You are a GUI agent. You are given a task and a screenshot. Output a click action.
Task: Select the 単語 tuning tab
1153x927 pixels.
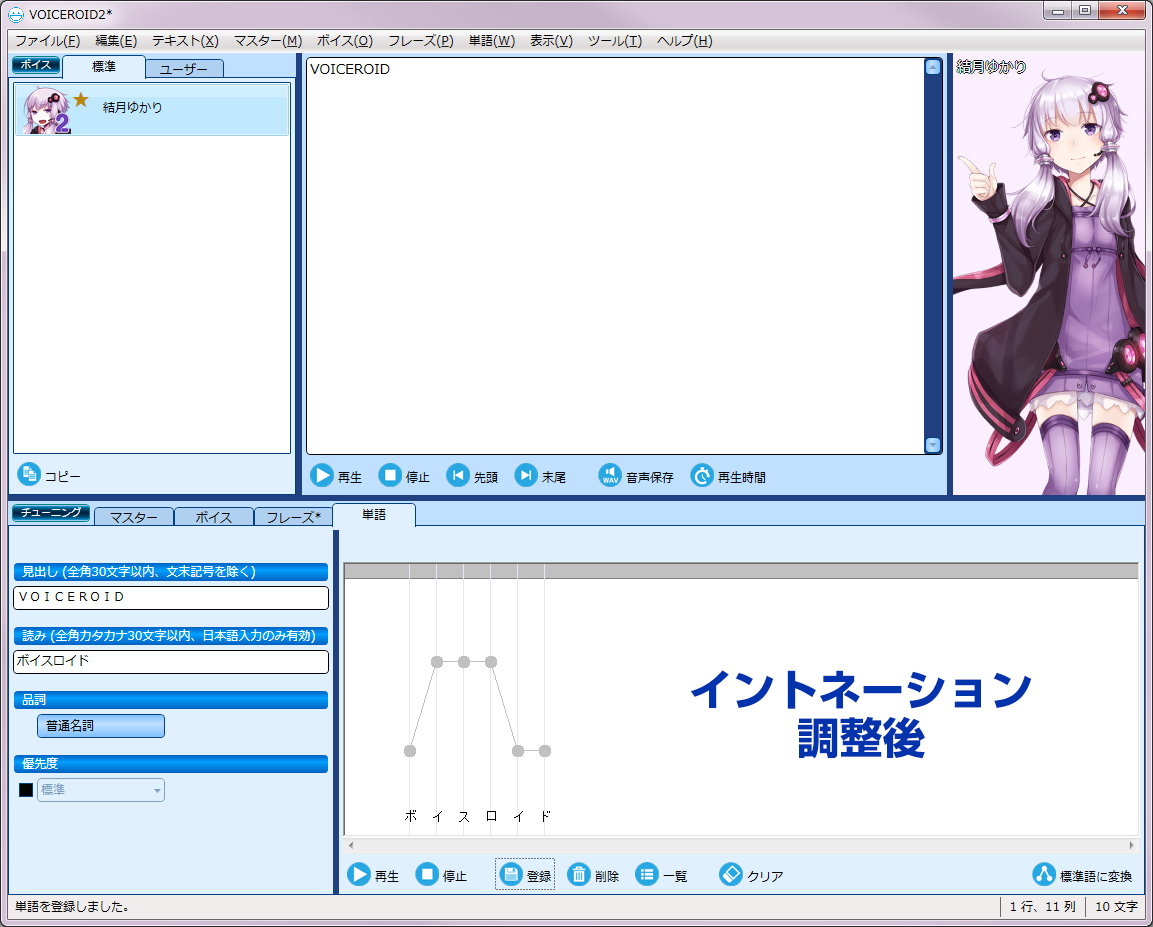374,515
